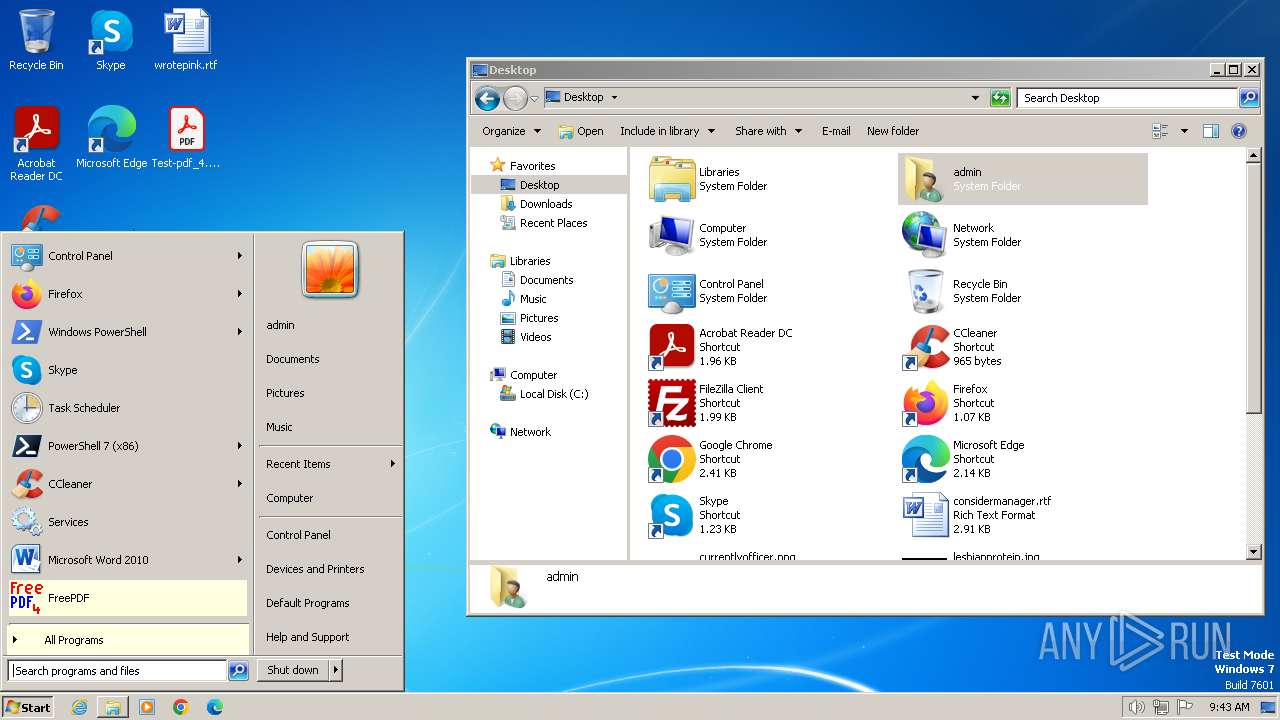Show the preview pane in Explorer
This screenshot has height=720, width=1280.
coord(1211,131)
